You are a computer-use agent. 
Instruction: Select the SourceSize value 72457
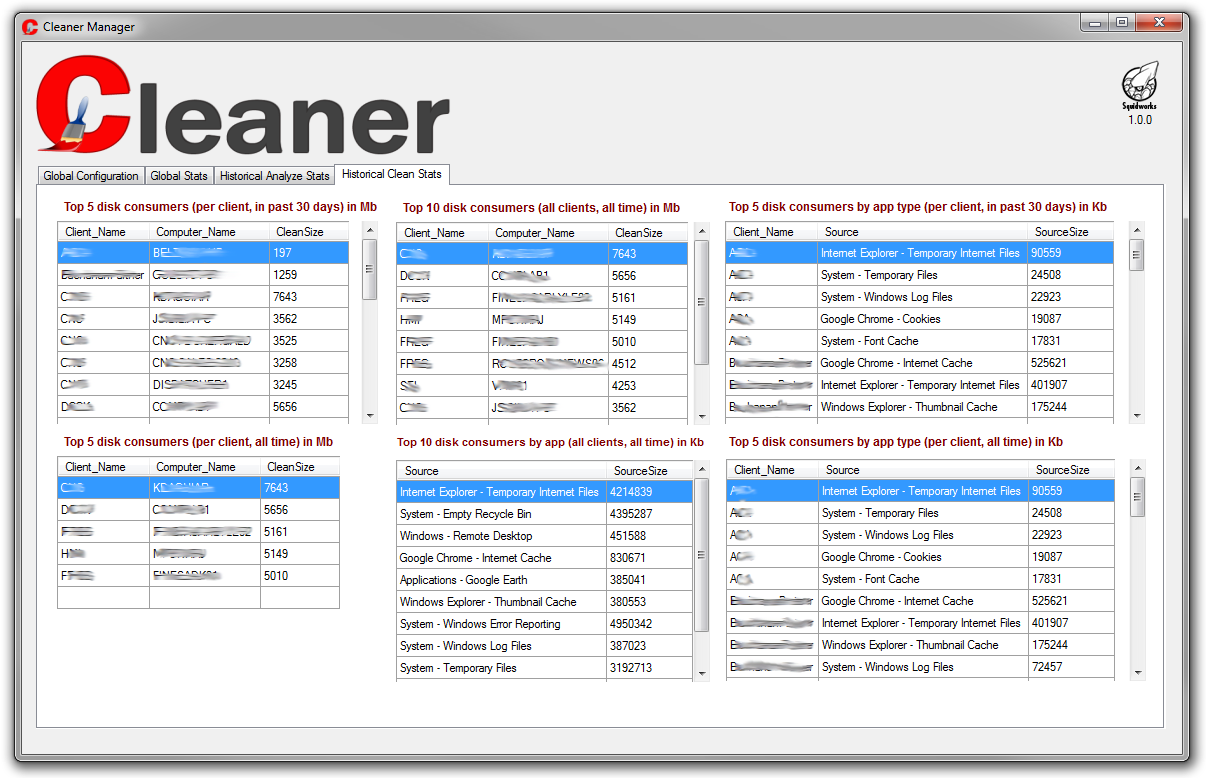tap(1071, 667)
